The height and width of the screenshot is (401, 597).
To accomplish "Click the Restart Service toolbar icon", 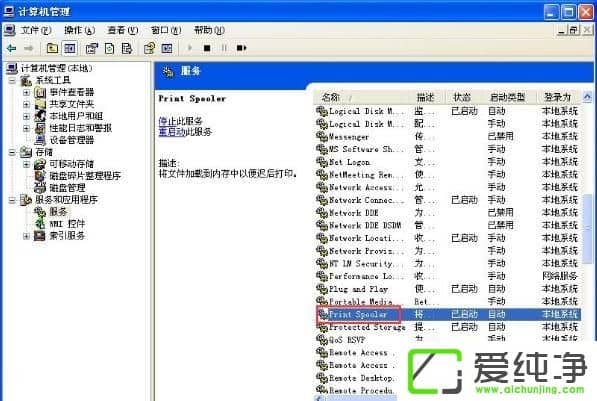I will coord(241,48).
